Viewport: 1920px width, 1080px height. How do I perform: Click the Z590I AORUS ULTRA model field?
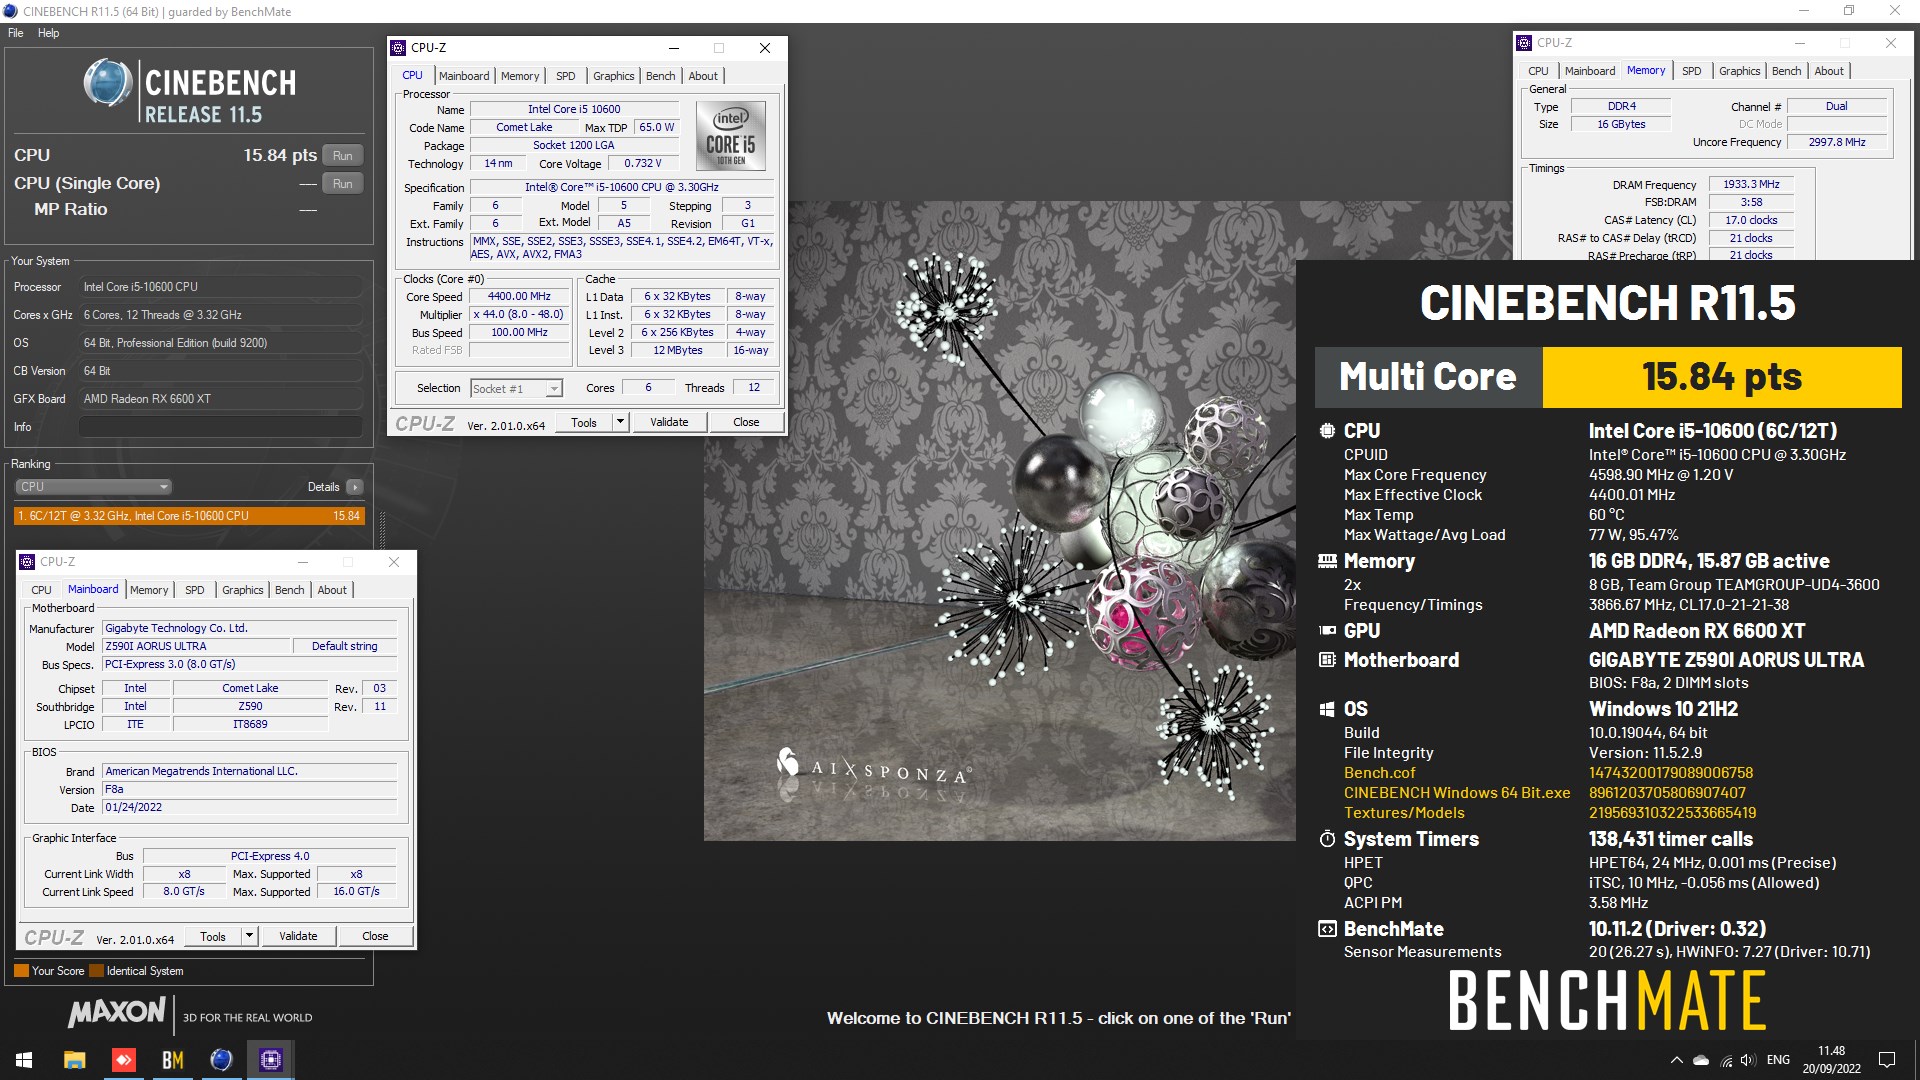click(x=197, y=647)
